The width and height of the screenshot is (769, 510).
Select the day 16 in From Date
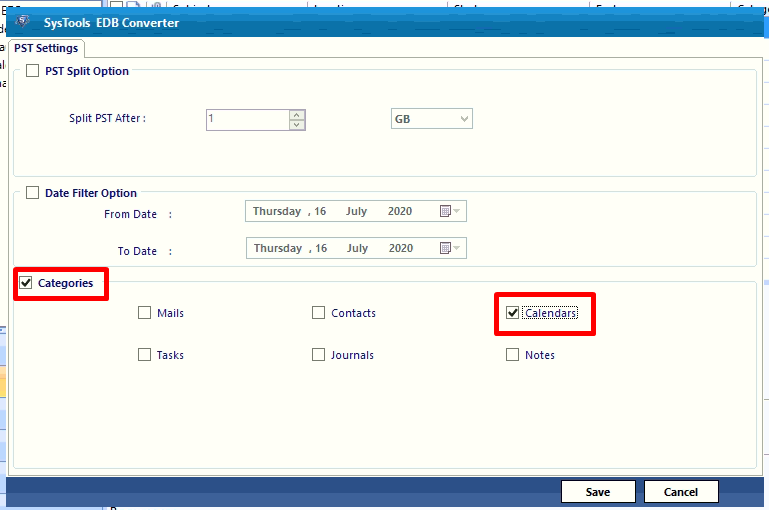pyautogui.click(x=320, y=211)
